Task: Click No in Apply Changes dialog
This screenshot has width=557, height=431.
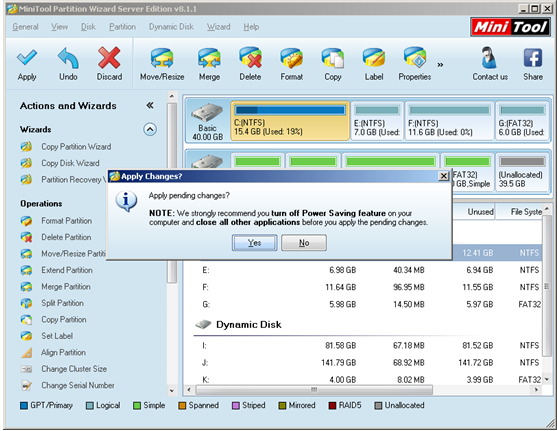Action: (x=304, y=243)
